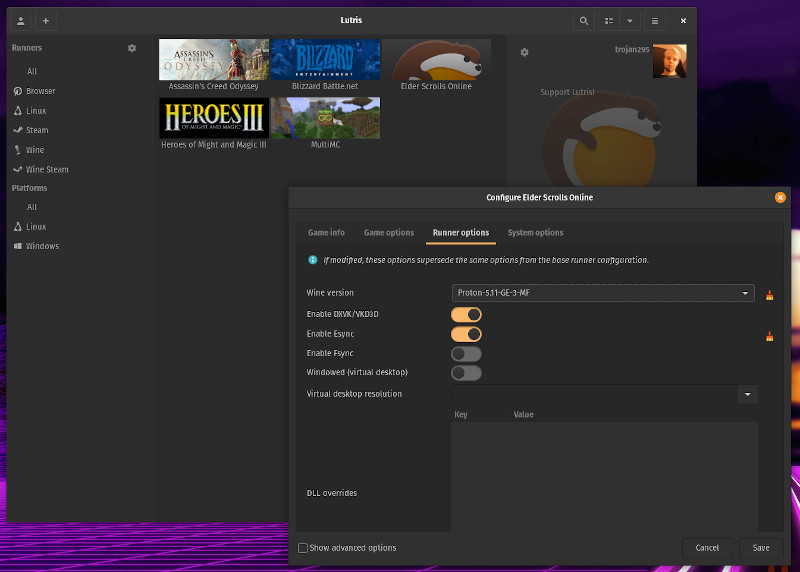Click the Value column header in DLL overrides
Image resolution: width=800 pixels, height=572 pixels.
tap(523, 414)
